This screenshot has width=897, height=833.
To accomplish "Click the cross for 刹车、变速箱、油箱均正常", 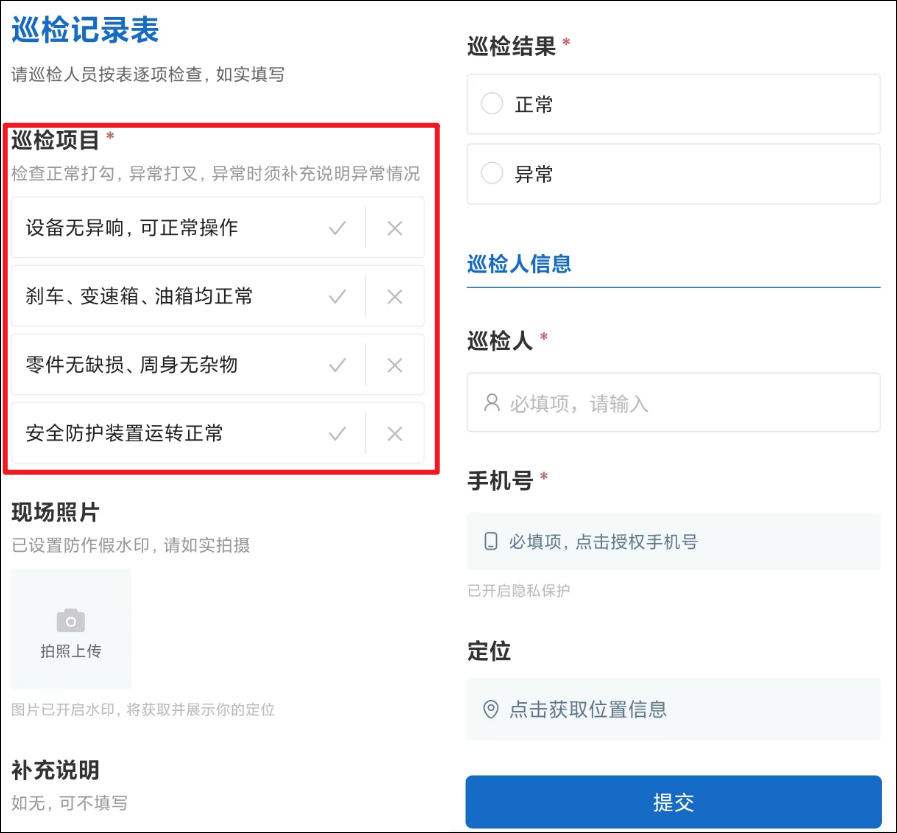I will pyautogui.click(x=395, y=296).
